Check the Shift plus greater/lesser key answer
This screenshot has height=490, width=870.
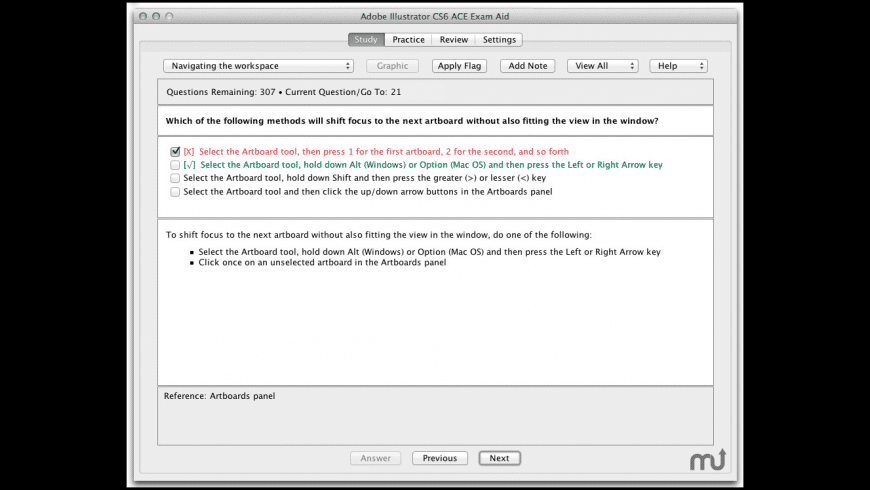[x=175, y=178]
